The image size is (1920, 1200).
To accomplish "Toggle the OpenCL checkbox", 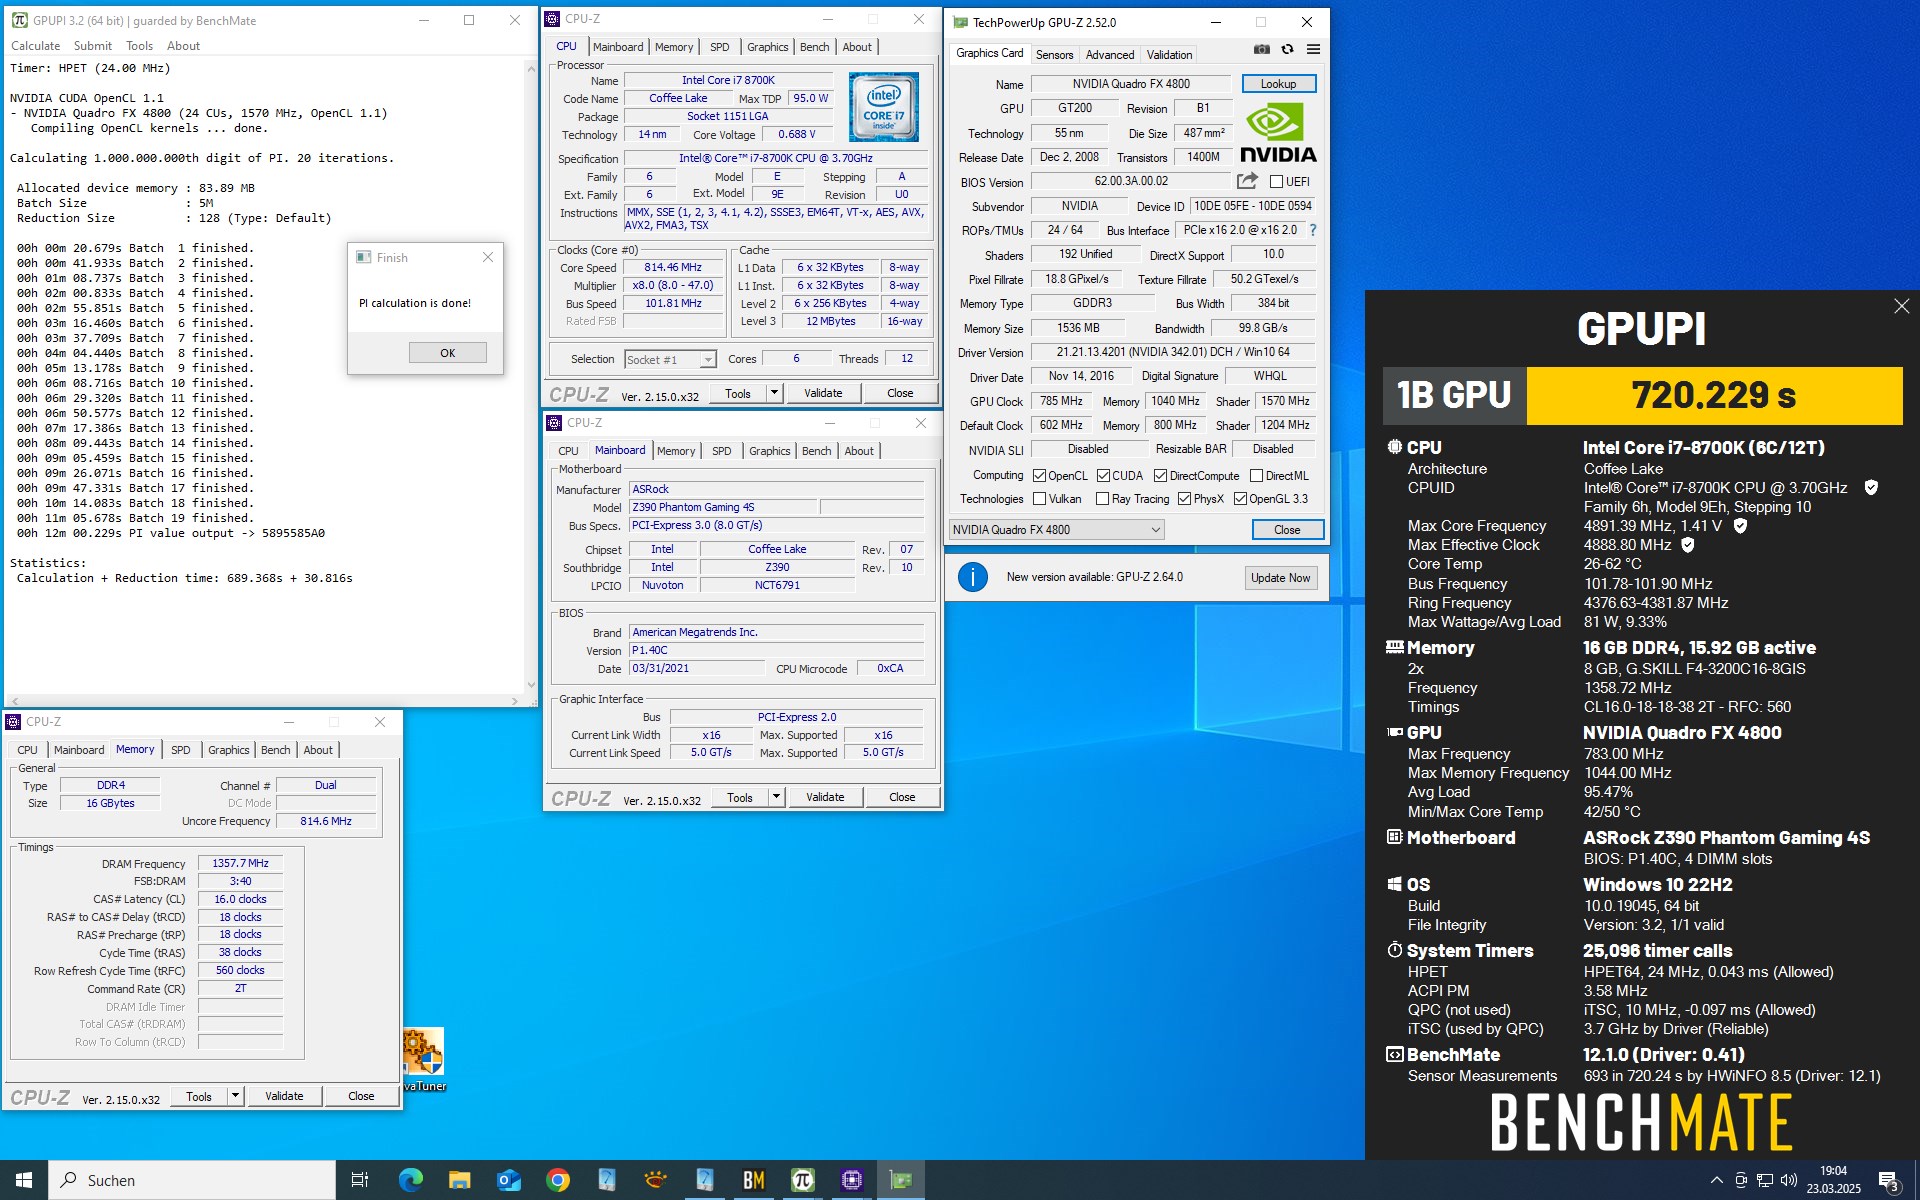I will coord(1039,476).
